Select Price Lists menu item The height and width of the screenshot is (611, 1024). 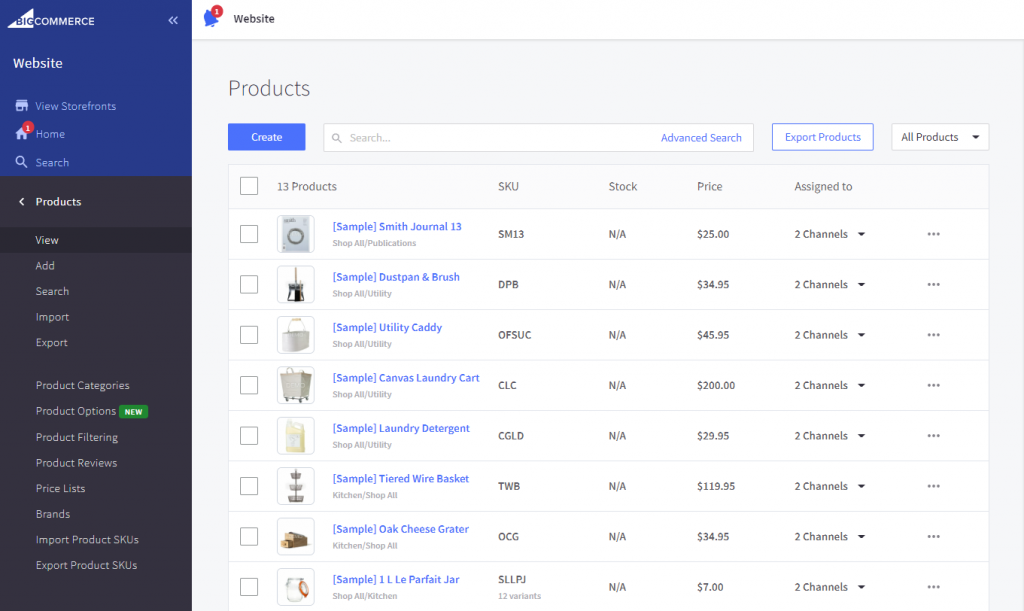pyautogui.click(x=60, y=488)
